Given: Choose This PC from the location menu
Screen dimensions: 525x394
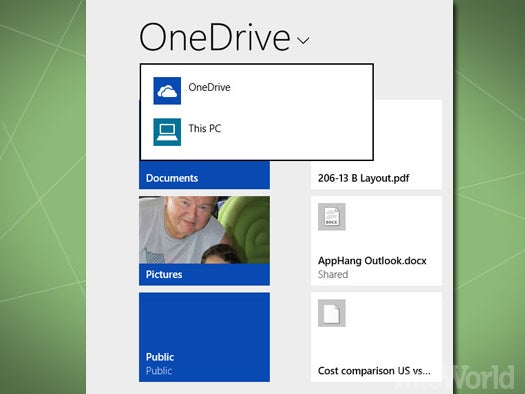Looking at the screenshot, I should pyautogui.click(x=256, y=132).
